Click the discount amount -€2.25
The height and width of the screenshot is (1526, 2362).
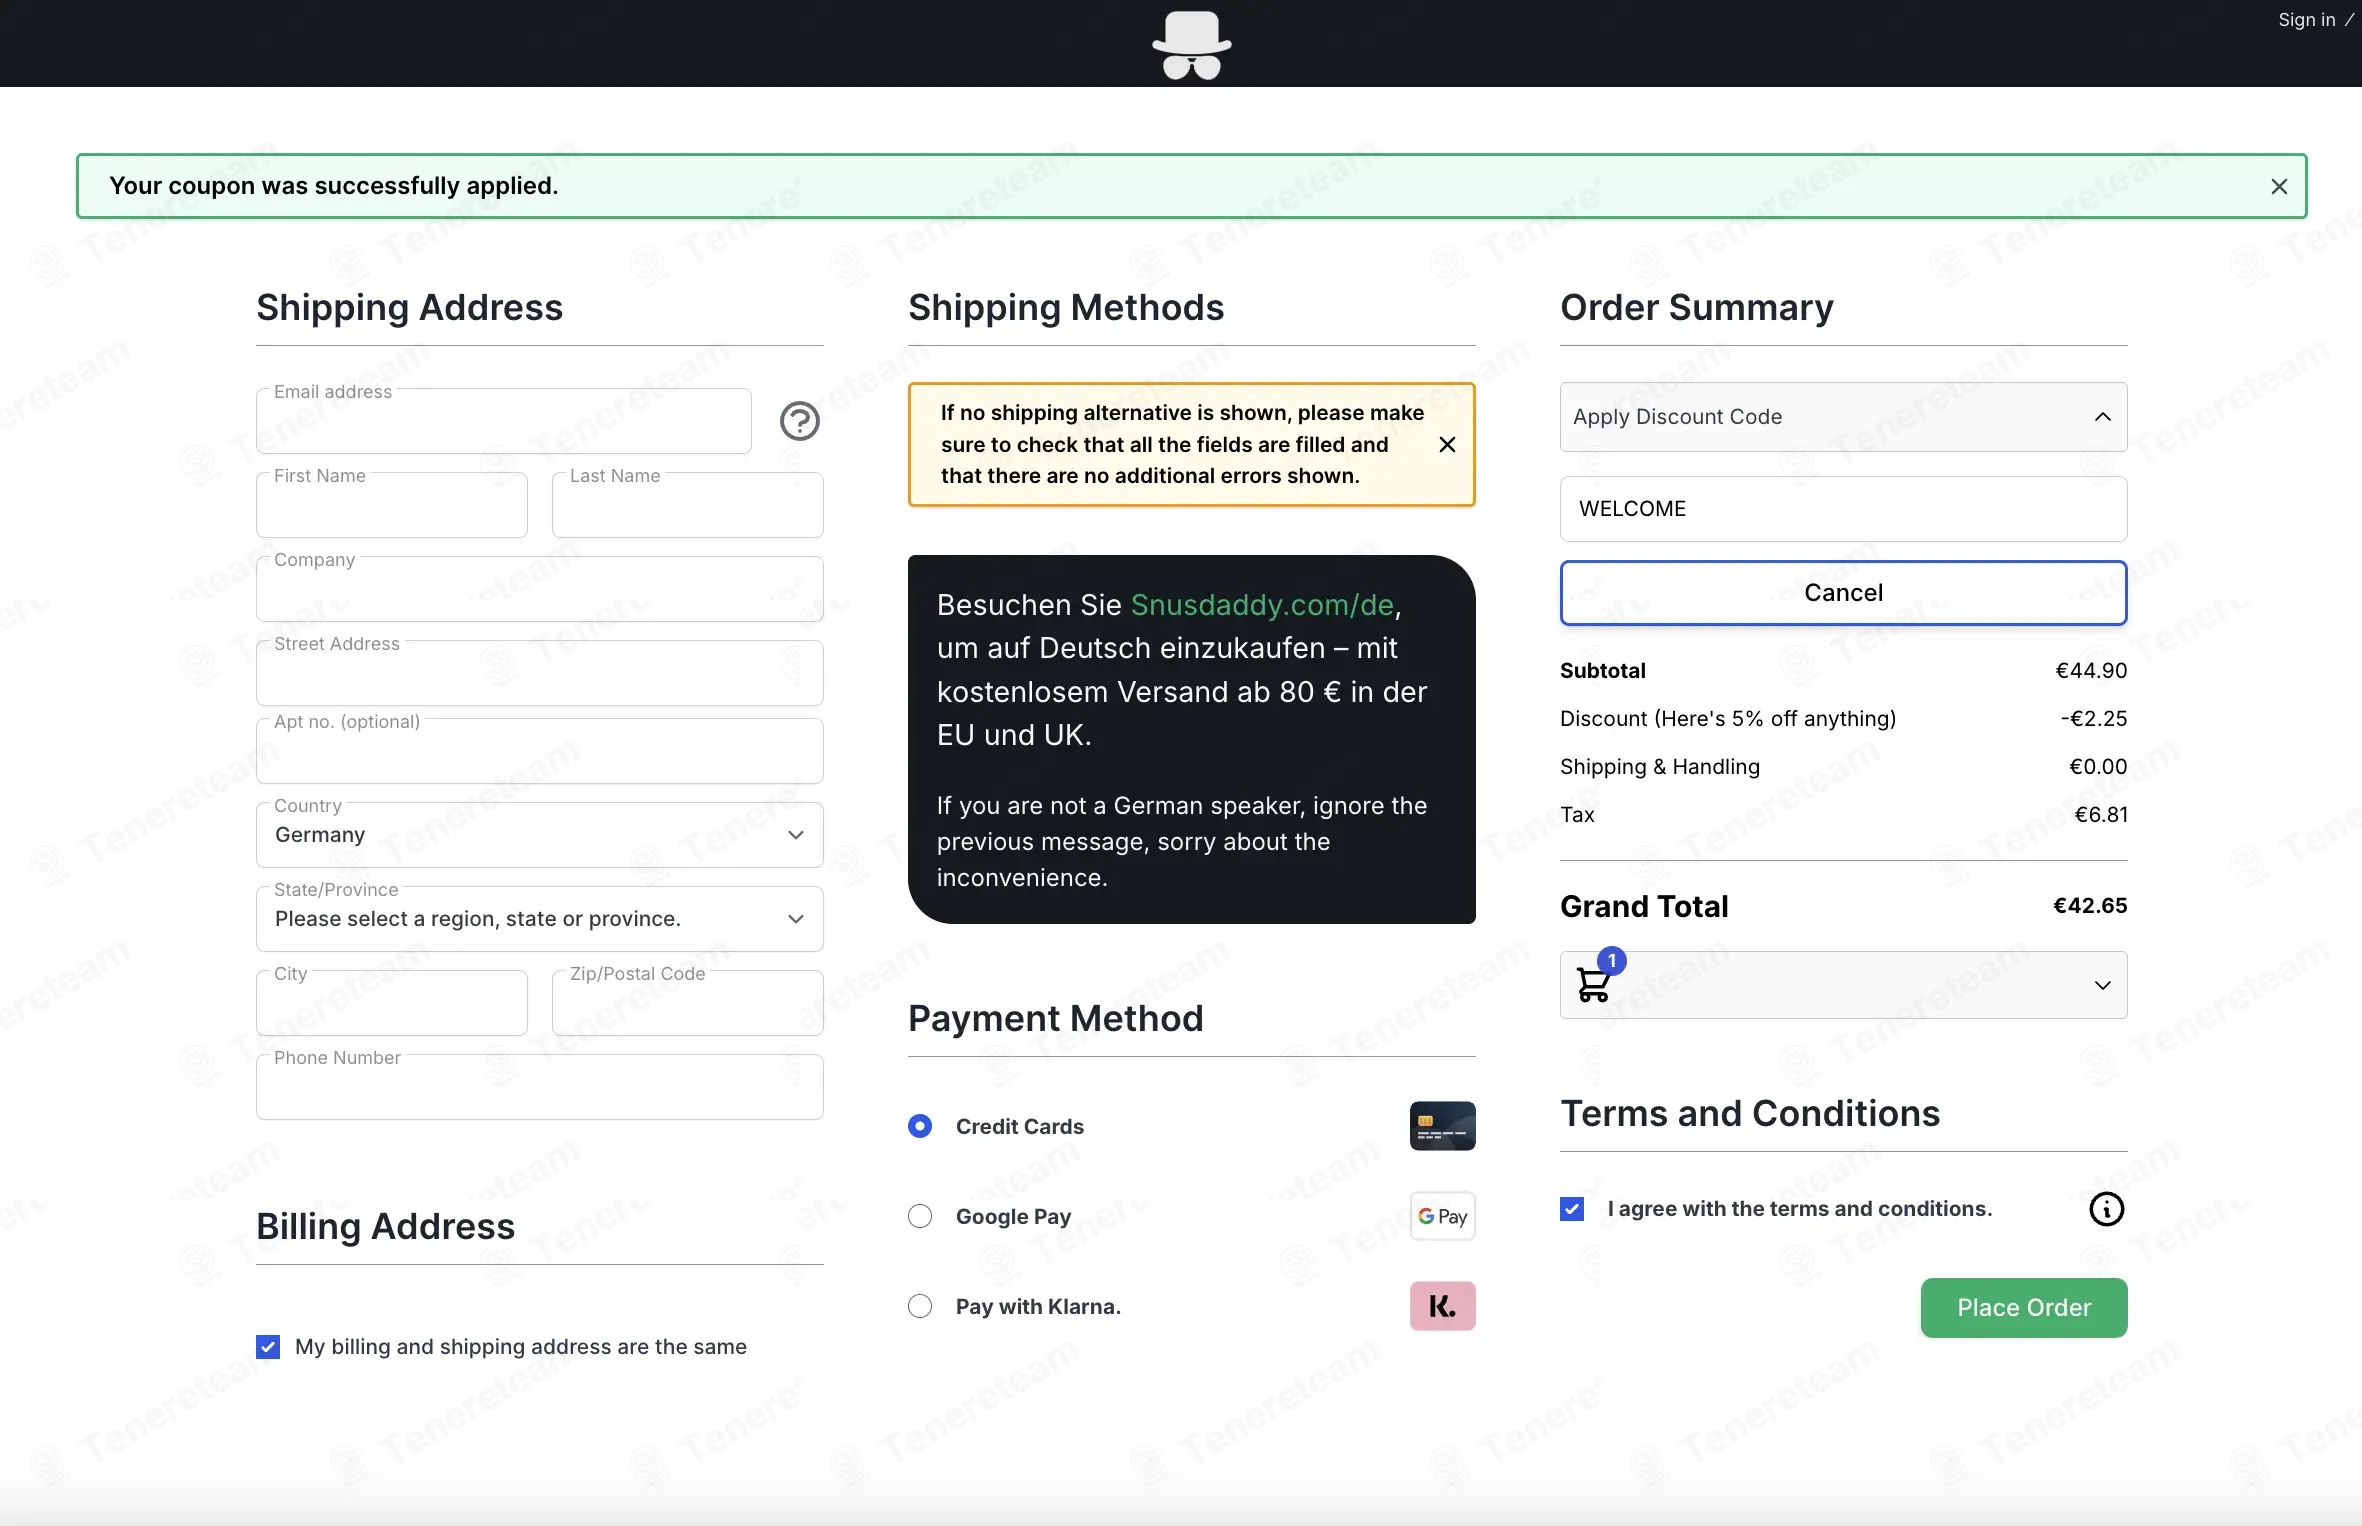point(2094,719)
